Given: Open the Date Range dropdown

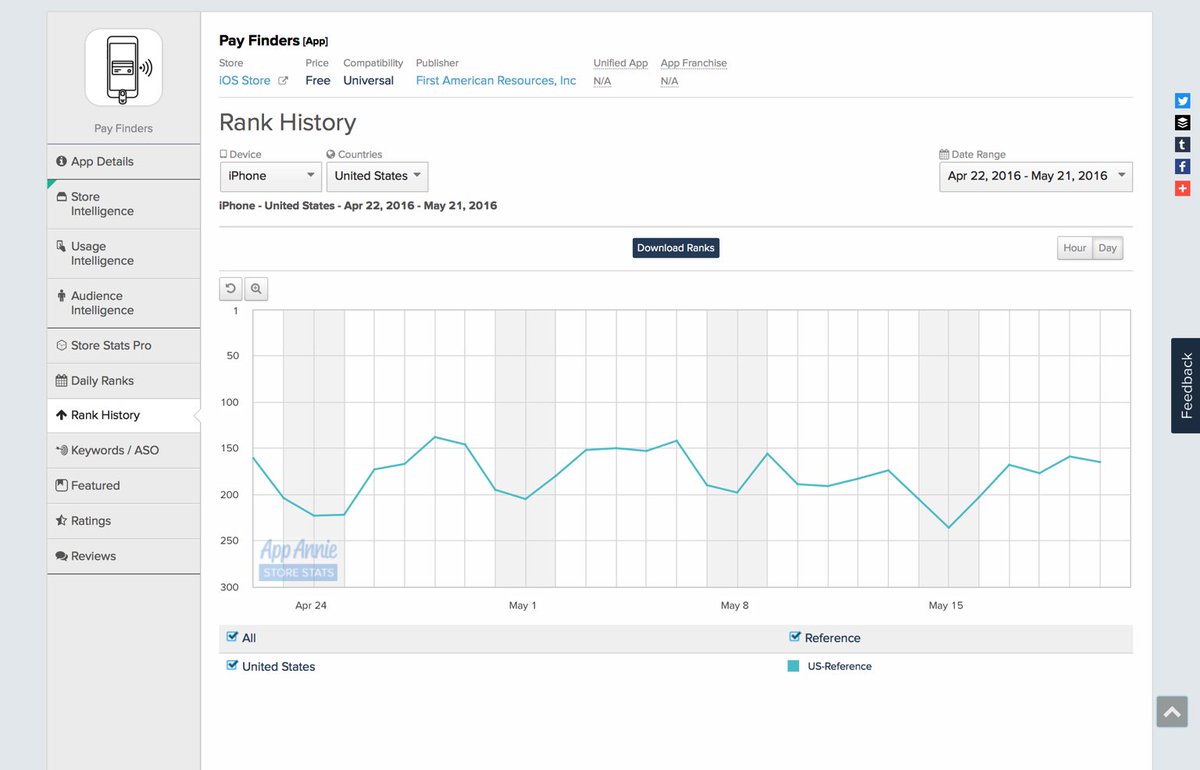Looking at the screenshot, I should click(x=1036, y=176).
